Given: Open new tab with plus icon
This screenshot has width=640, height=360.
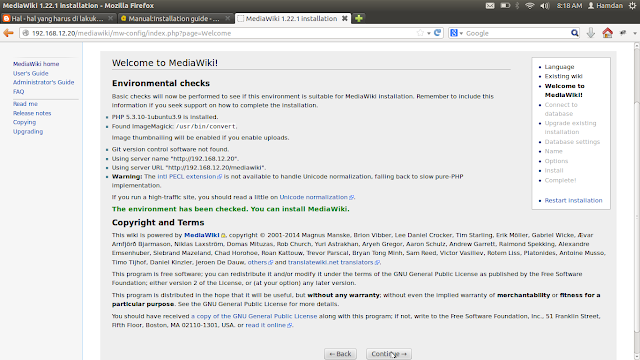Looking at the screenshot, I should point(359,18).
